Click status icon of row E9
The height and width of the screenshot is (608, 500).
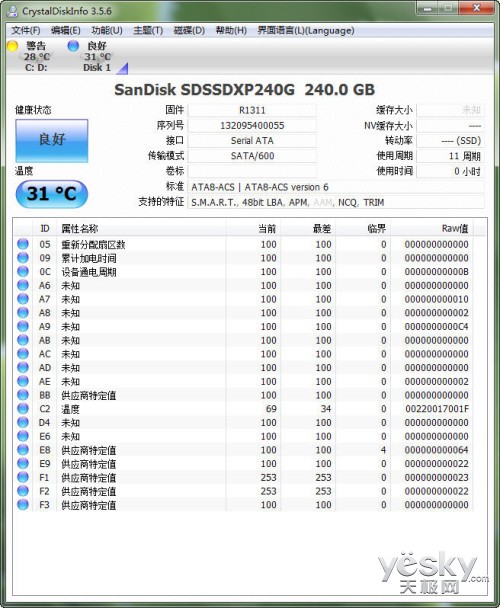coord(23,463)
